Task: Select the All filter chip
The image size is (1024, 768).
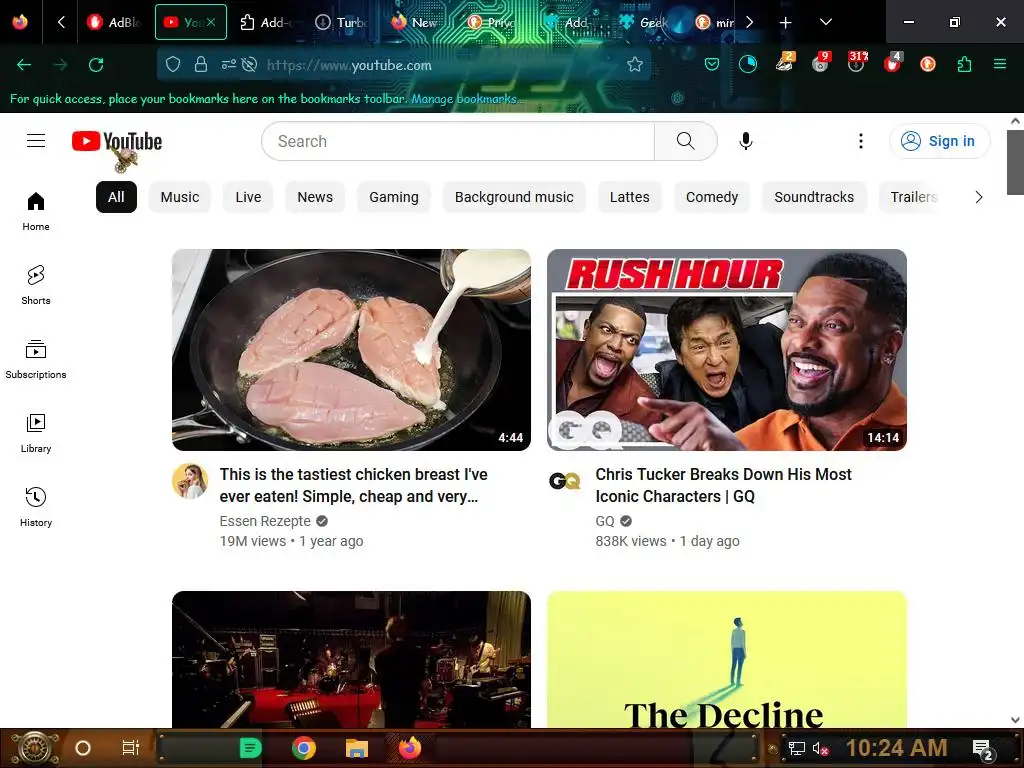Action: pyautogui.click(x=116, y=197)
